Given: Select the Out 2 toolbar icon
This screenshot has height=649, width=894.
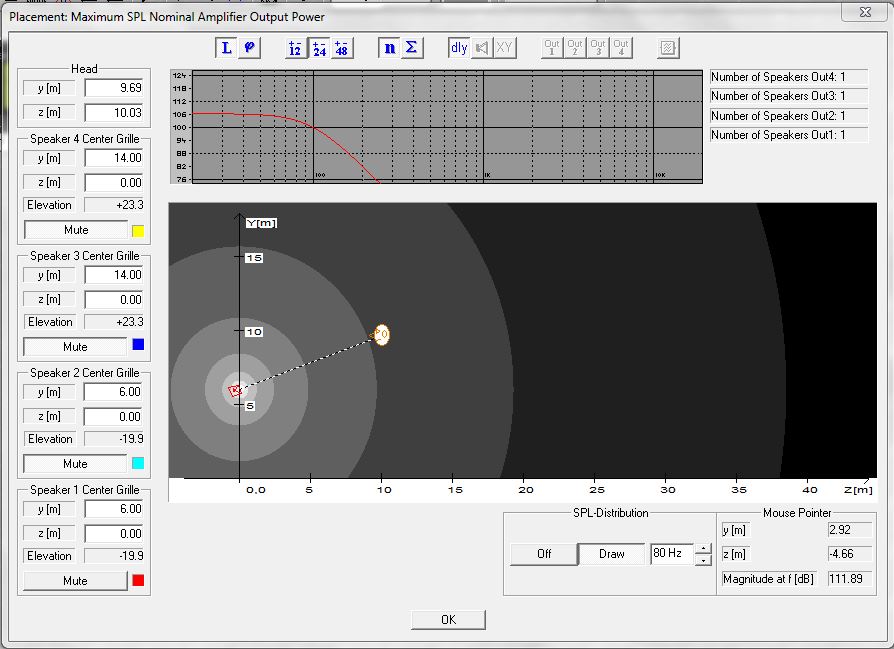Looking at the screenshot, I should point(575,48).
